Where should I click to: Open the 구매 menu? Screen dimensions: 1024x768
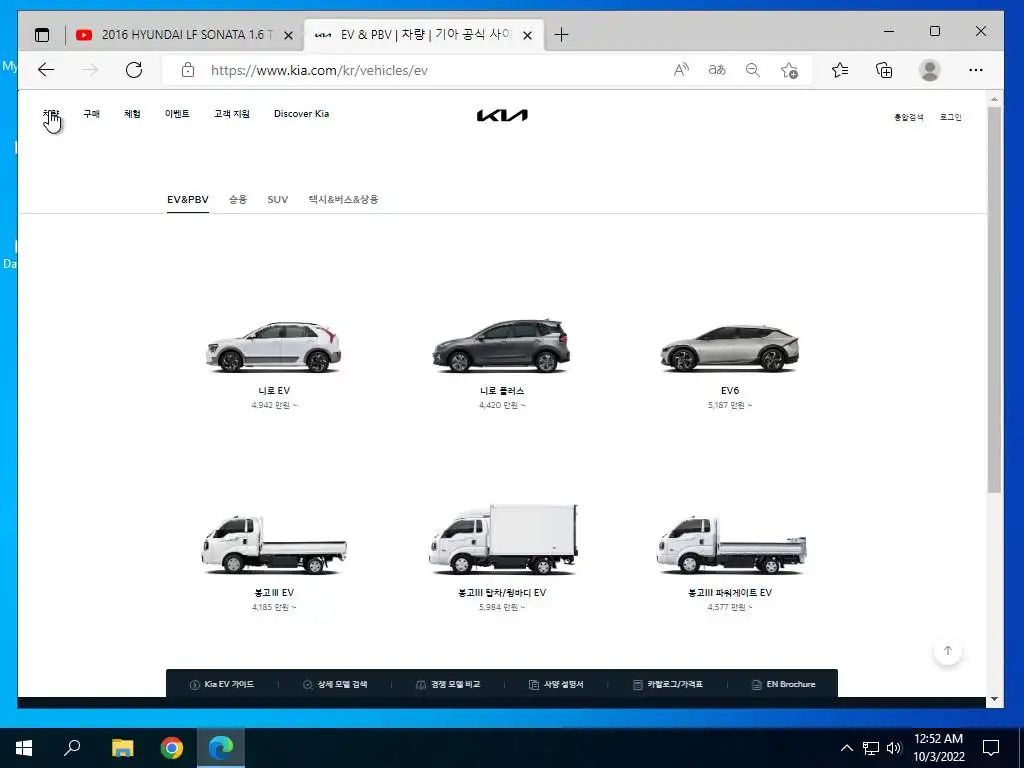tap(91, 114)
